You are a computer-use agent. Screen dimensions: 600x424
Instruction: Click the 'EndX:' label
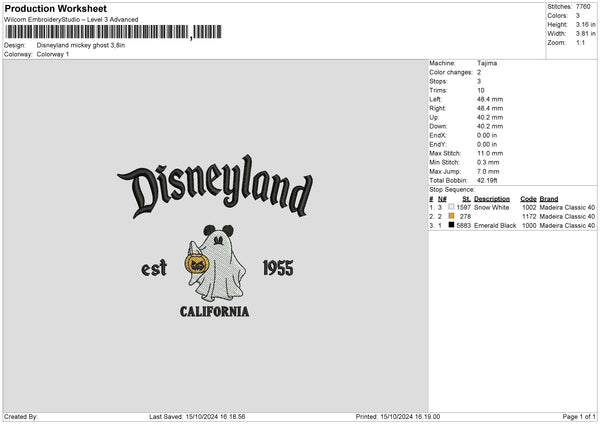438,135
